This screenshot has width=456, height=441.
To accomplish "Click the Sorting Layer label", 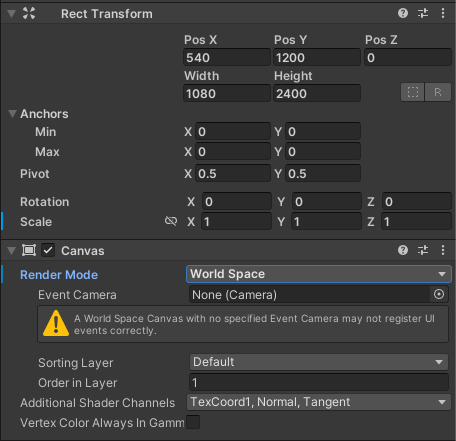I will (x=76, y=363).
